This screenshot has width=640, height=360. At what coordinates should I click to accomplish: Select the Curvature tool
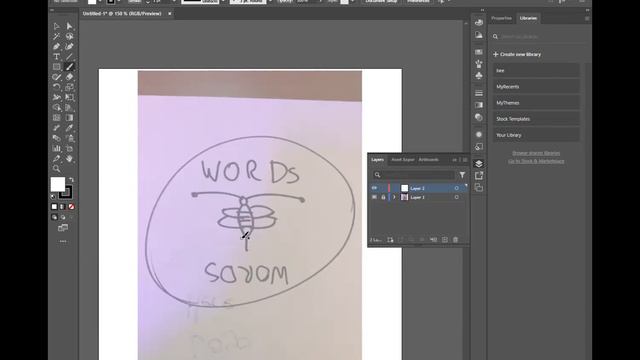click(x=69, y=47)
